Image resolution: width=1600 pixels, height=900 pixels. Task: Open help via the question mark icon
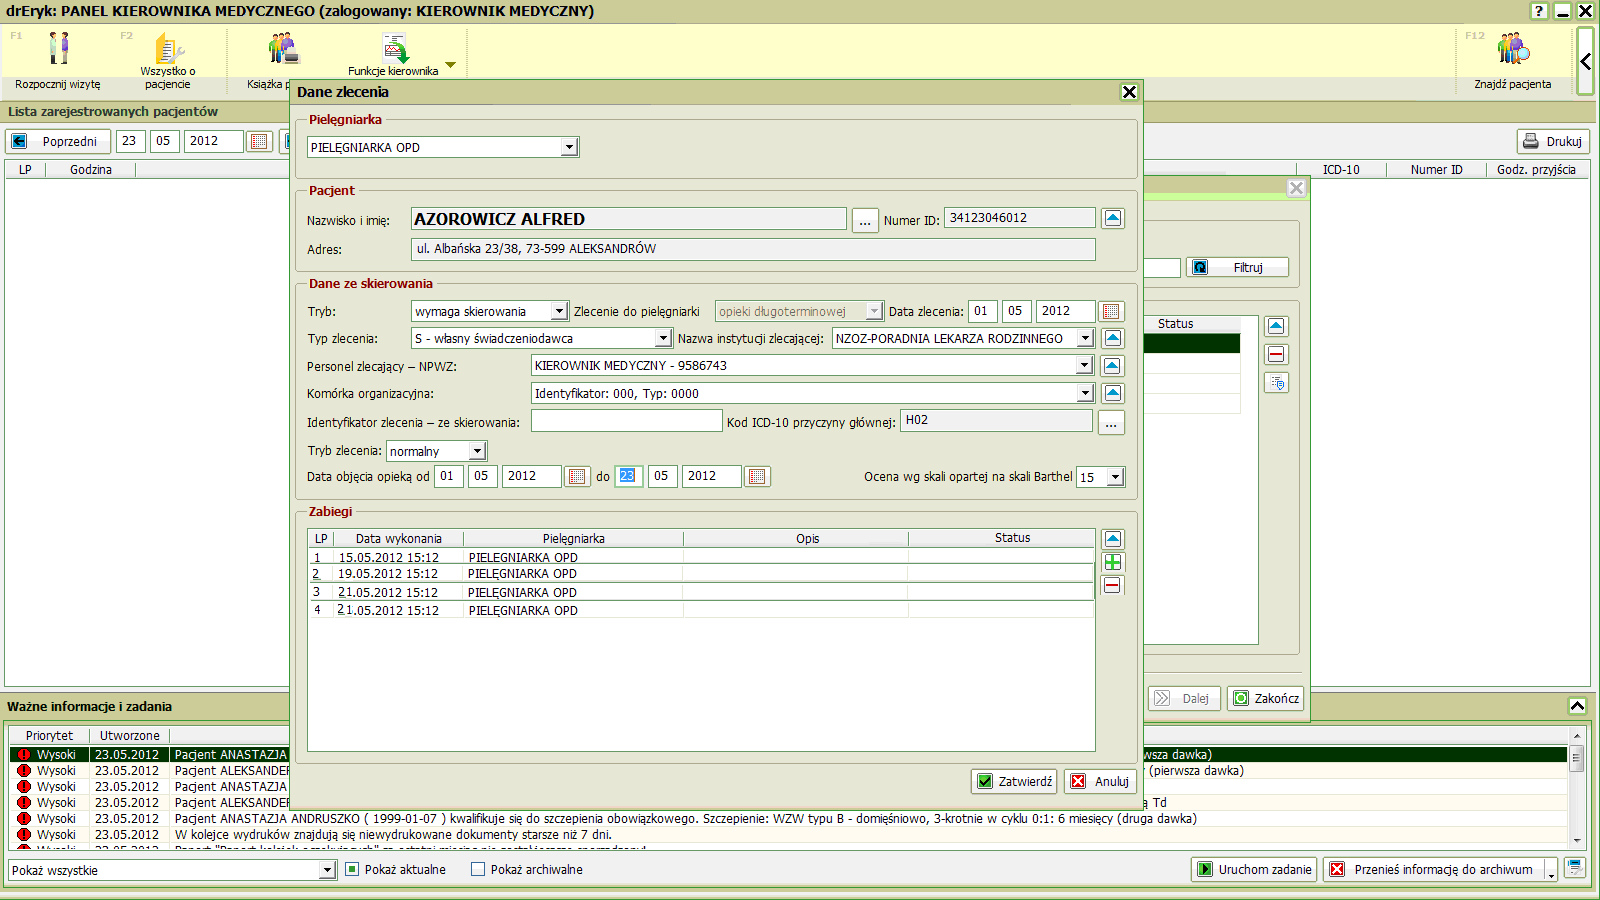click(x=1539, y=11)
